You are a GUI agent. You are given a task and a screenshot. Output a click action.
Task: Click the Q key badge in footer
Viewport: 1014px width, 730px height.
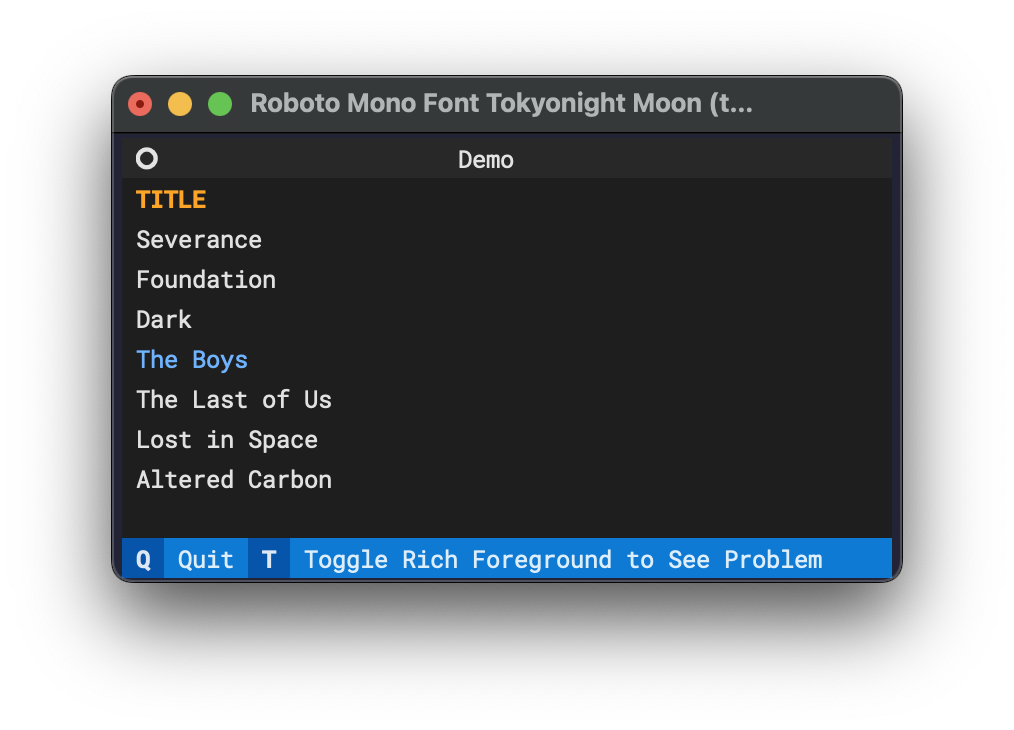143,559
